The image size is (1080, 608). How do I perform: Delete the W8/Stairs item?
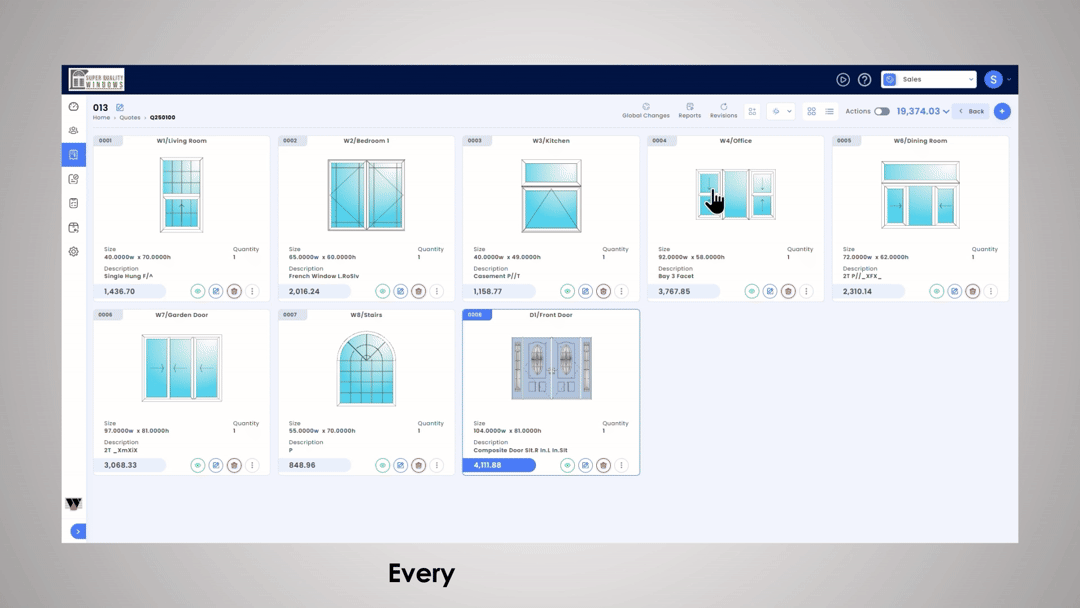tap(419, 465)
